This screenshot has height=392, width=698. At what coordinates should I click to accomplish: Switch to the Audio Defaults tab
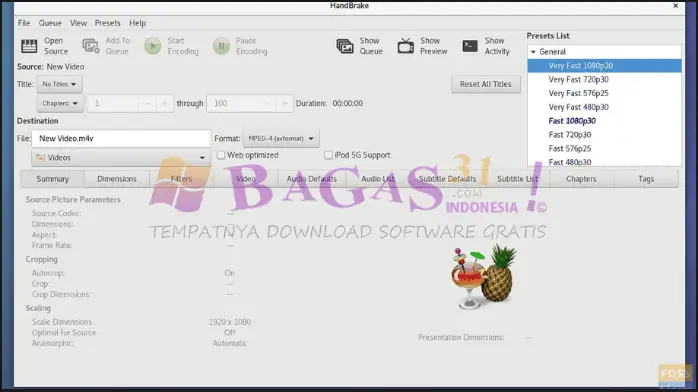(x=312, y=179)
